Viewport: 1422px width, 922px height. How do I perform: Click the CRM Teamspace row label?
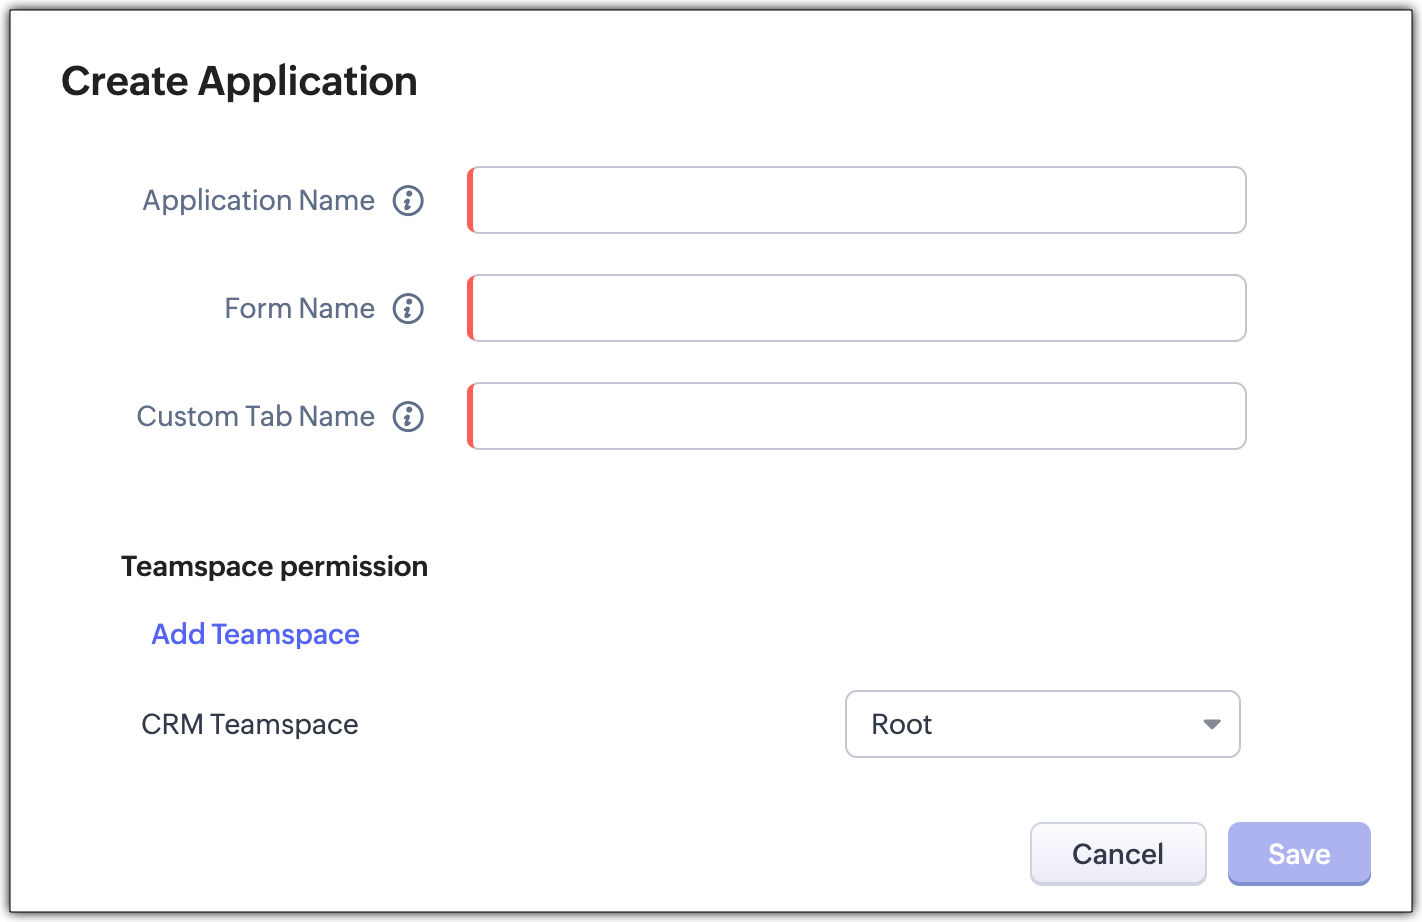pyautogui.click(x=250, y=724)
